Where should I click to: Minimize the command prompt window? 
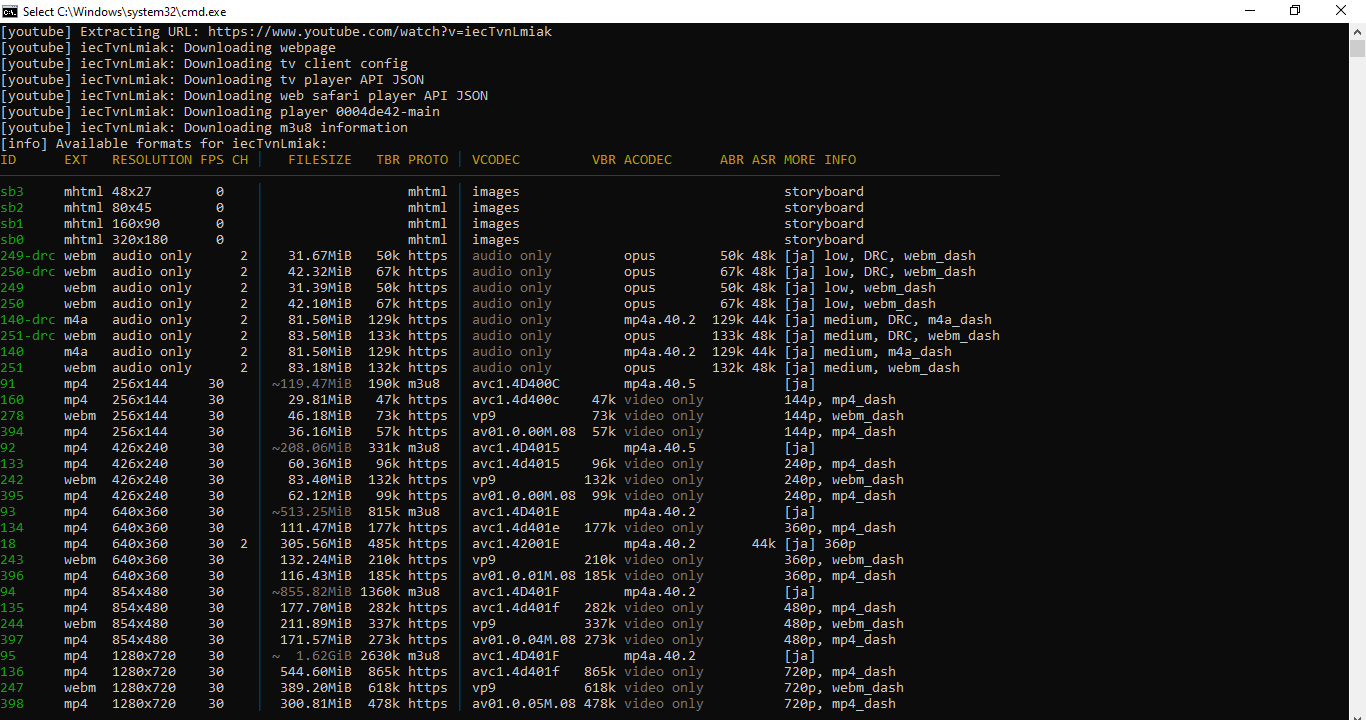pyautogui.click(x=1249, y=11)
